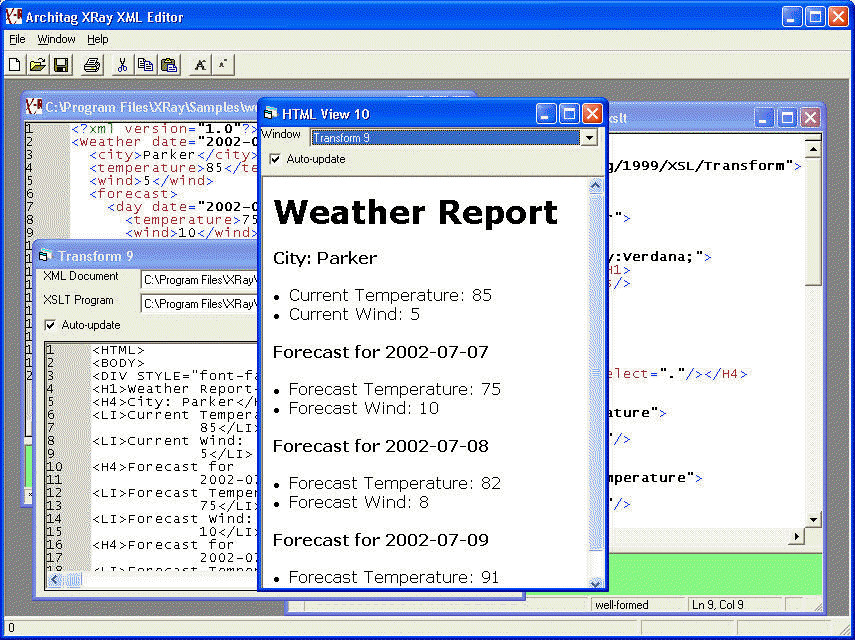Click the 'City: Parker' text
The image size is (855, 640).
(325, 258)
